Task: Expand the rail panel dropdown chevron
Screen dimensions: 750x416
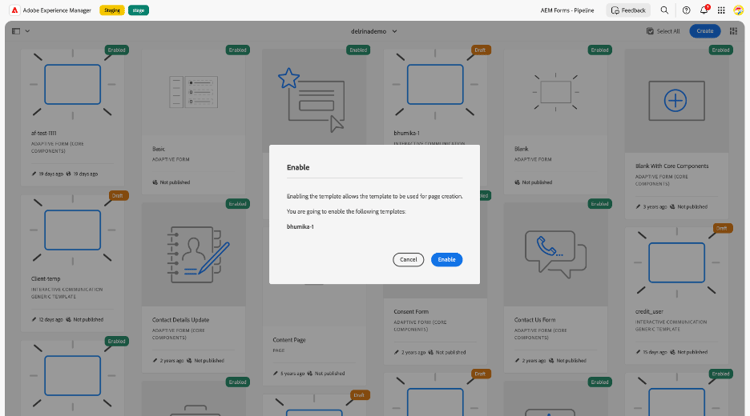Action: pos(27,31)
